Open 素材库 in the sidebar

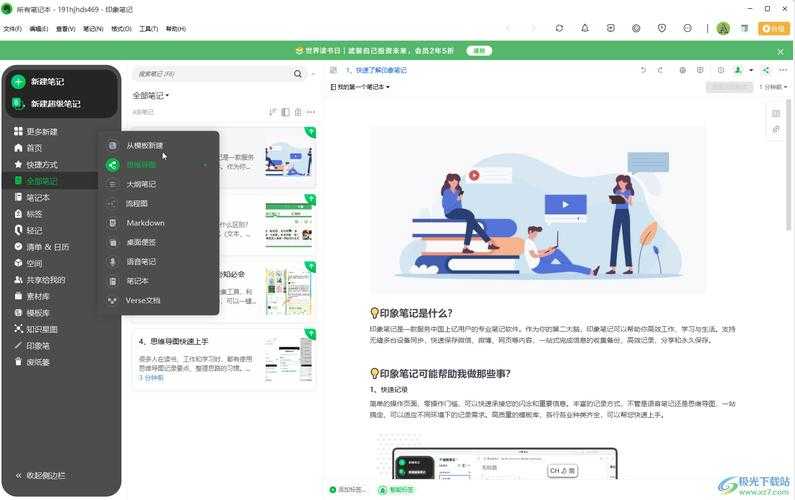click(x=31, y=296)
